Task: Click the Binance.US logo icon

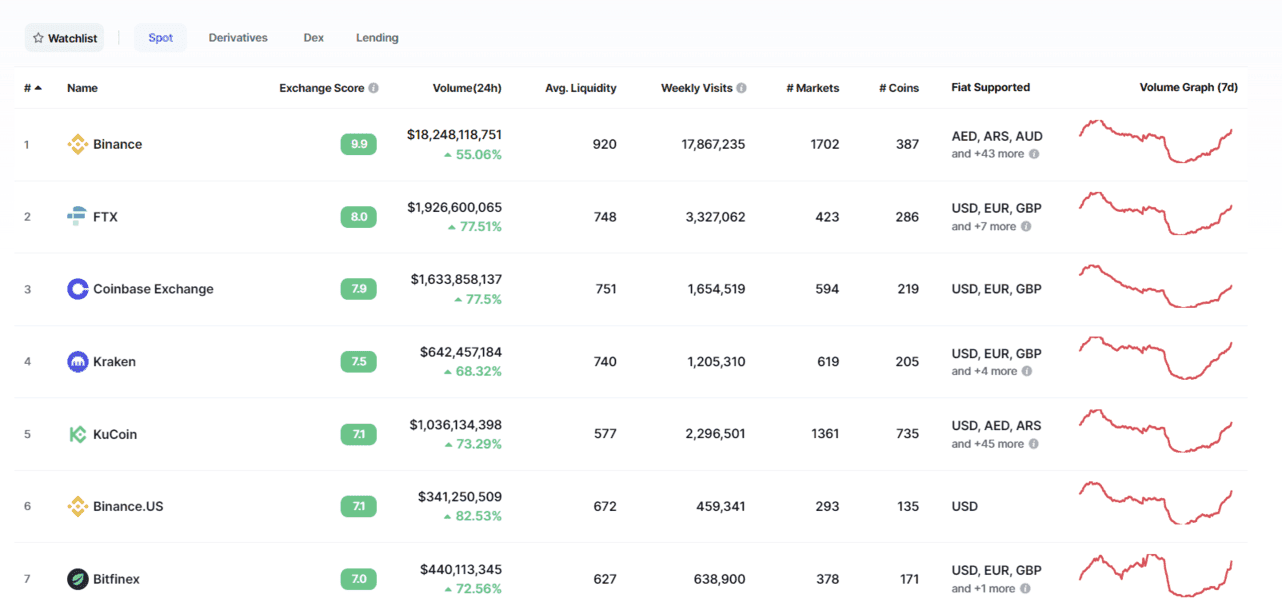Action: (77, 506)
